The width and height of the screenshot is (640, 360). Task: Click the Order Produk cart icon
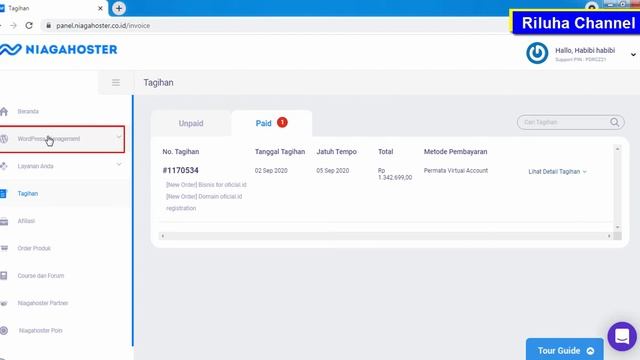coord(4,248)
